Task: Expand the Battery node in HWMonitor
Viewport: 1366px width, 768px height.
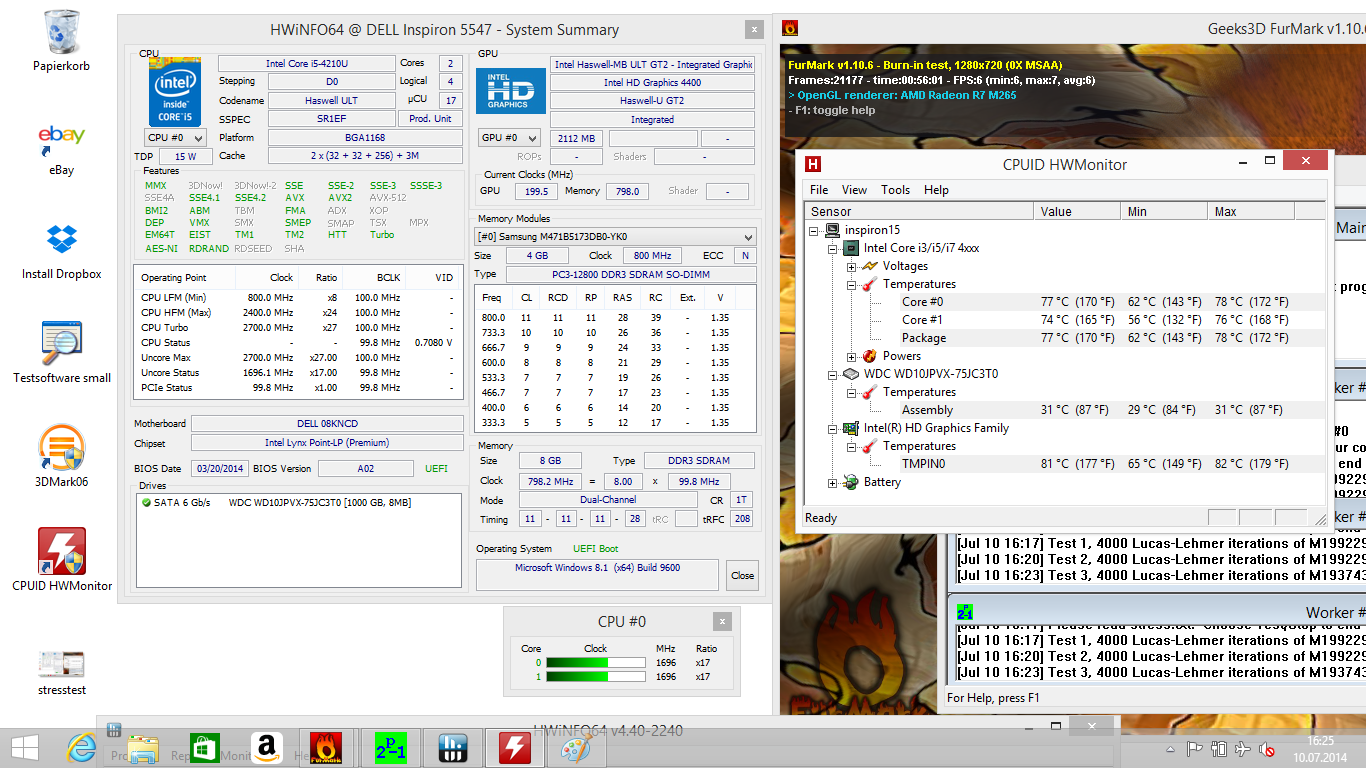Action: click(x=832, y=482)
